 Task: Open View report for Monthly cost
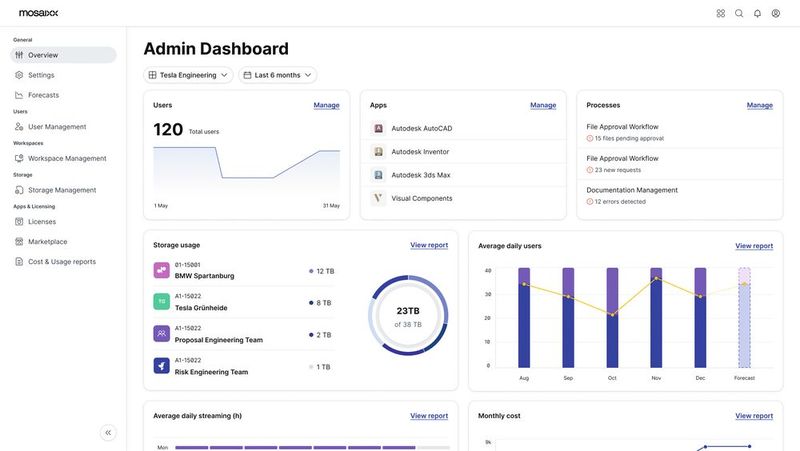(754, 416)
